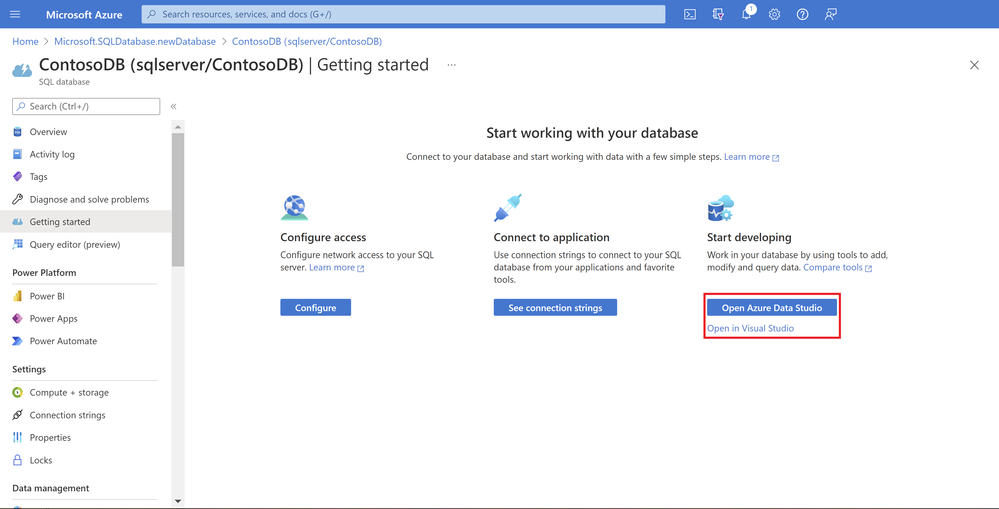
Task: Open Properties menu entry
Action: coord(50,438)
